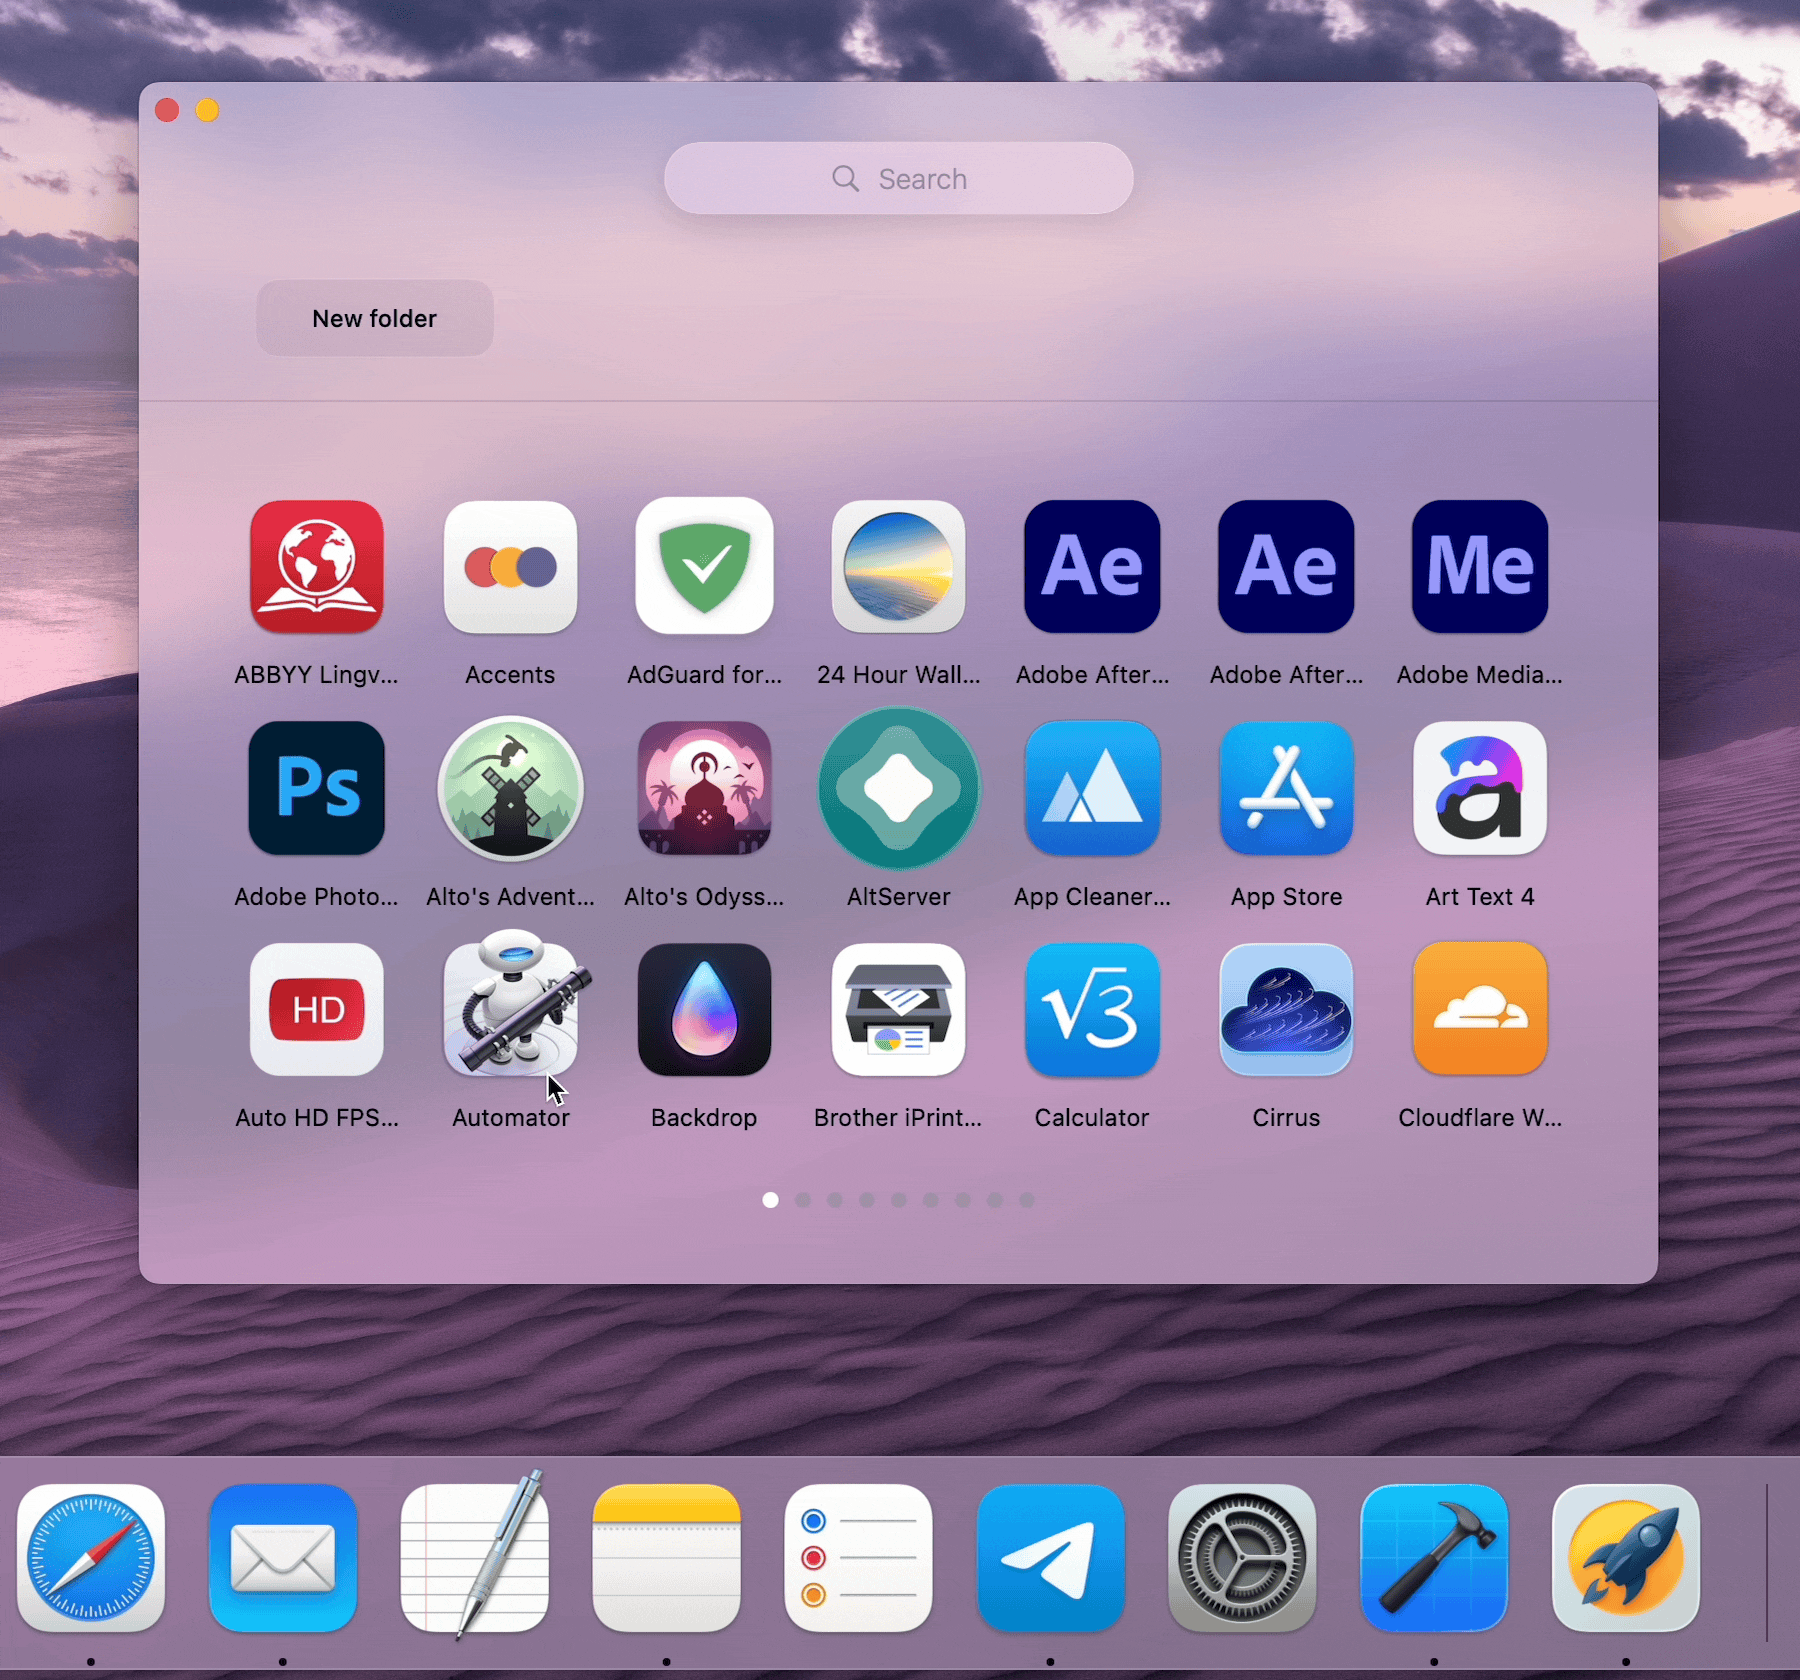Click the New folder button
Viewport: 1800px width, 1680px height.
[374, 318]
